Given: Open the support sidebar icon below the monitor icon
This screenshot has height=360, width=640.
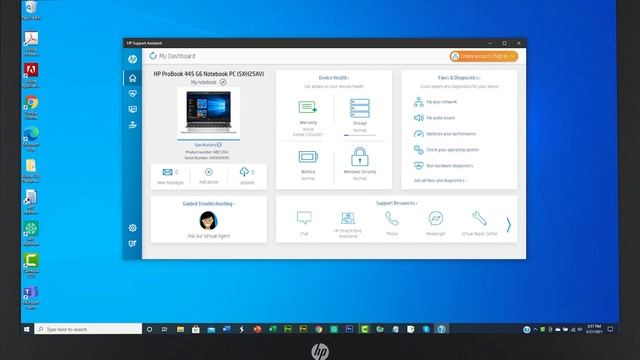Looking at the screenshot, I should pos(133,125).
